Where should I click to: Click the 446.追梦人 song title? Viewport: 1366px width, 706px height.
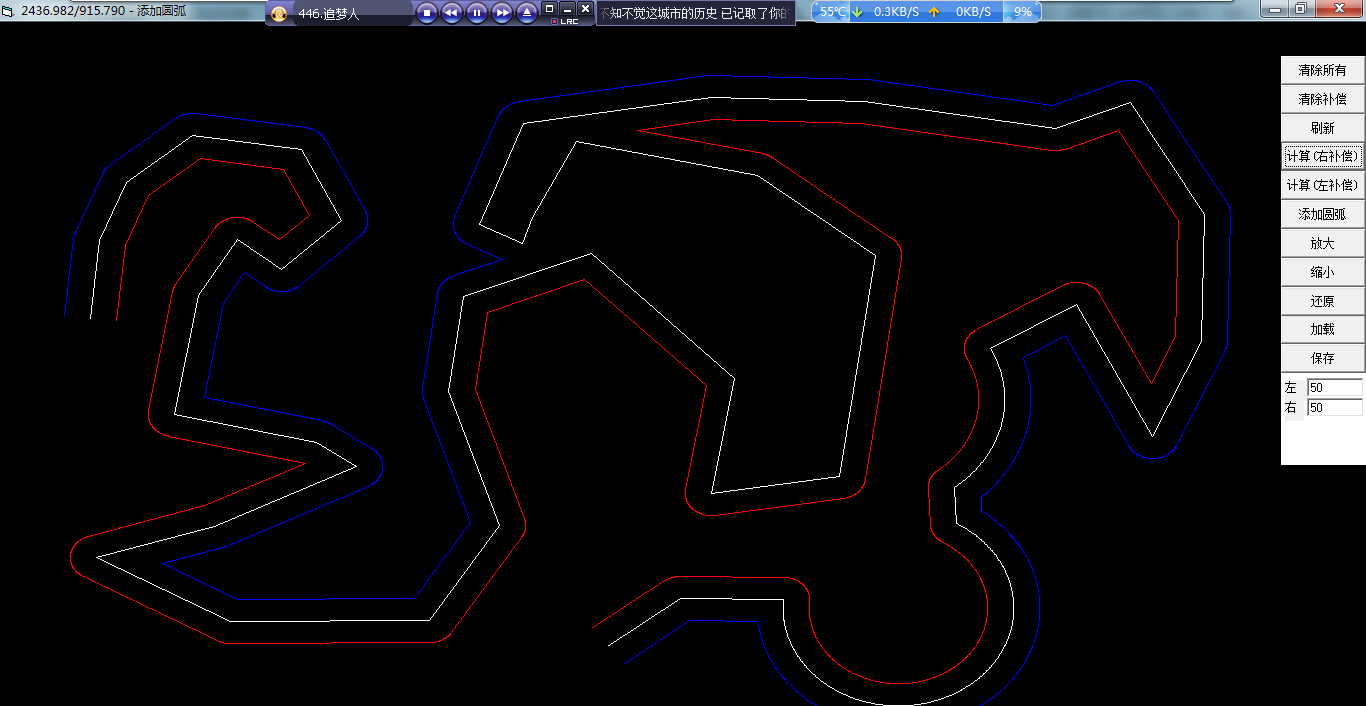(328, 14)
